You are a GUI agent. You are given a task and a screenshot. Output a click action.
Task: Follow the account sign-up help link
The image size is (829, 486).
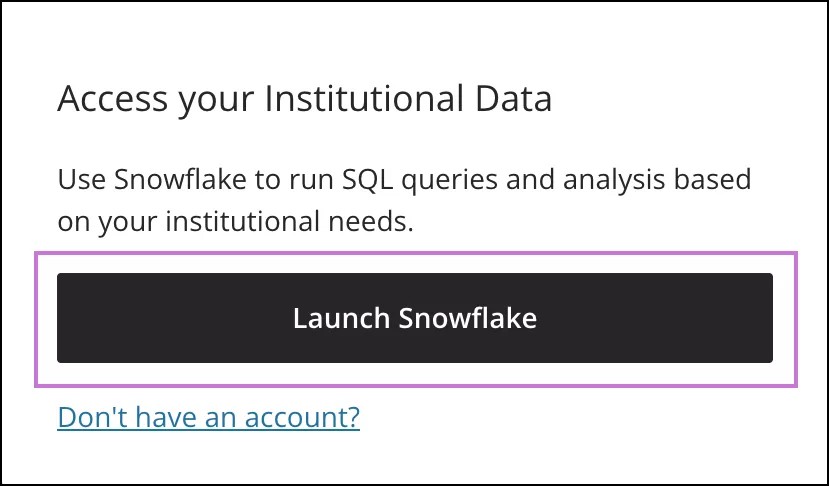coord(208,417)
